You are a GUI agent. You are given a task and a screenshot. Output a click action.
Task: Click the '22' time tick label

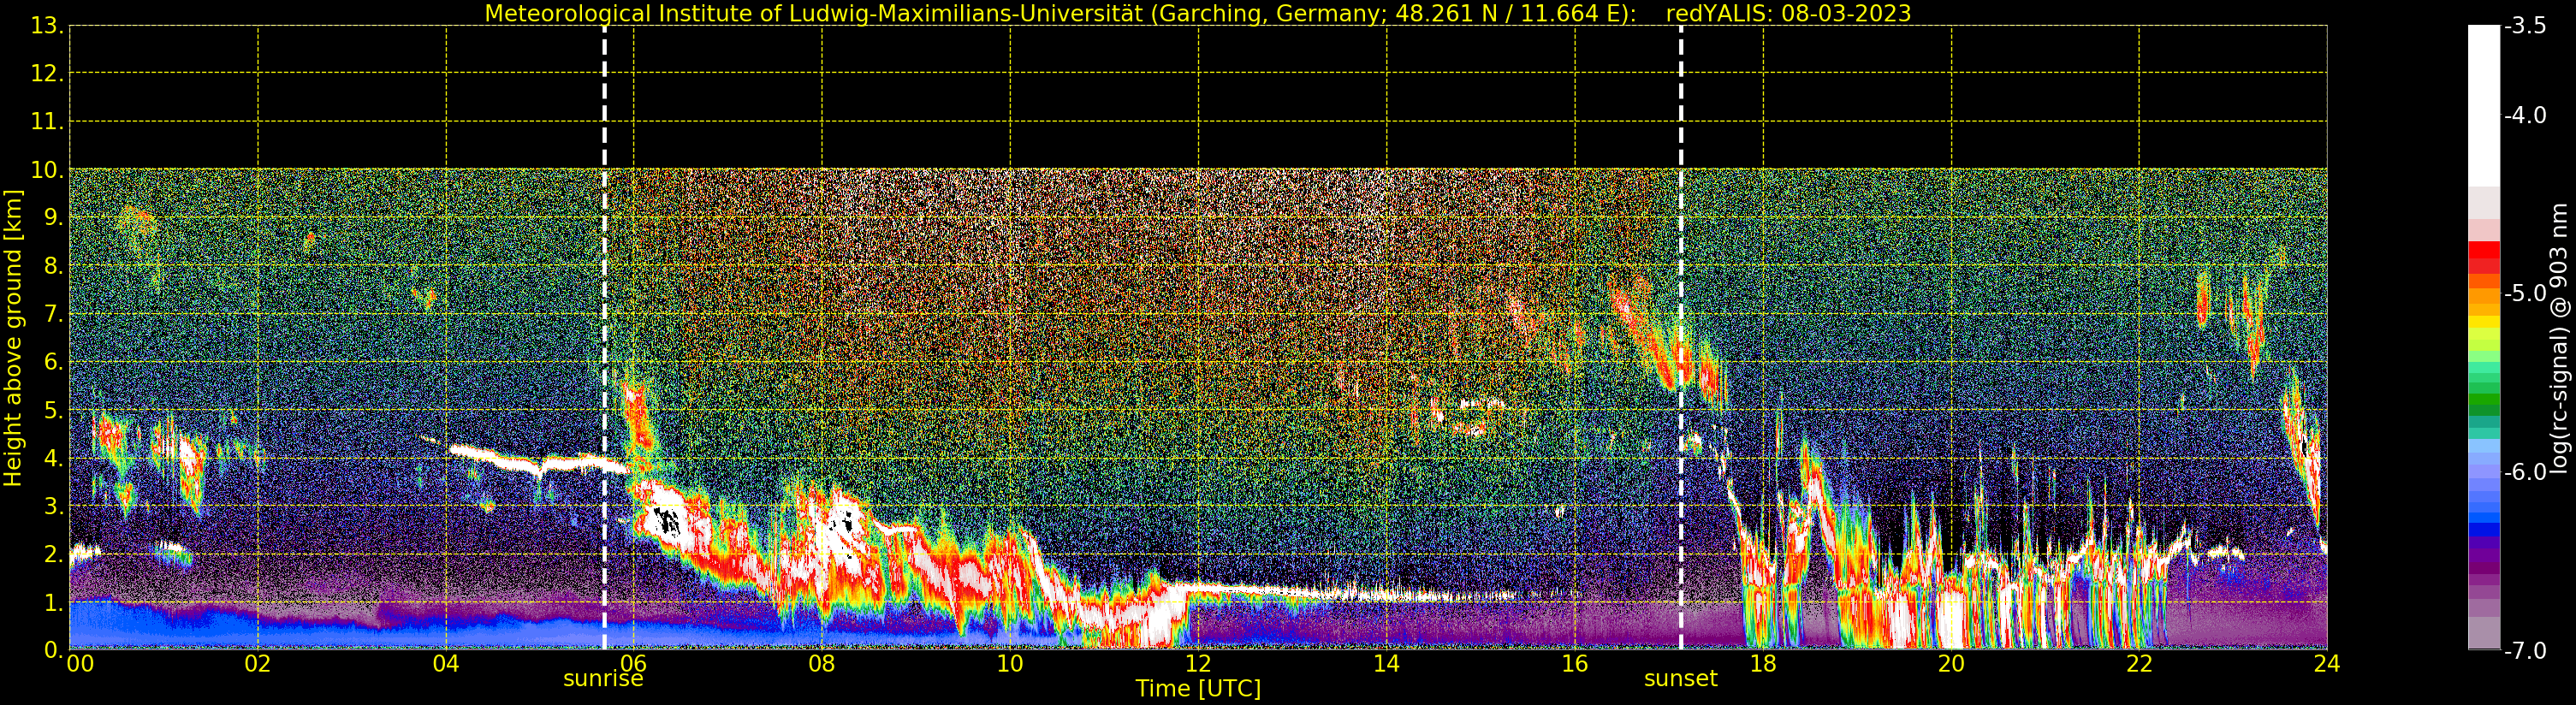(2139, 664)
